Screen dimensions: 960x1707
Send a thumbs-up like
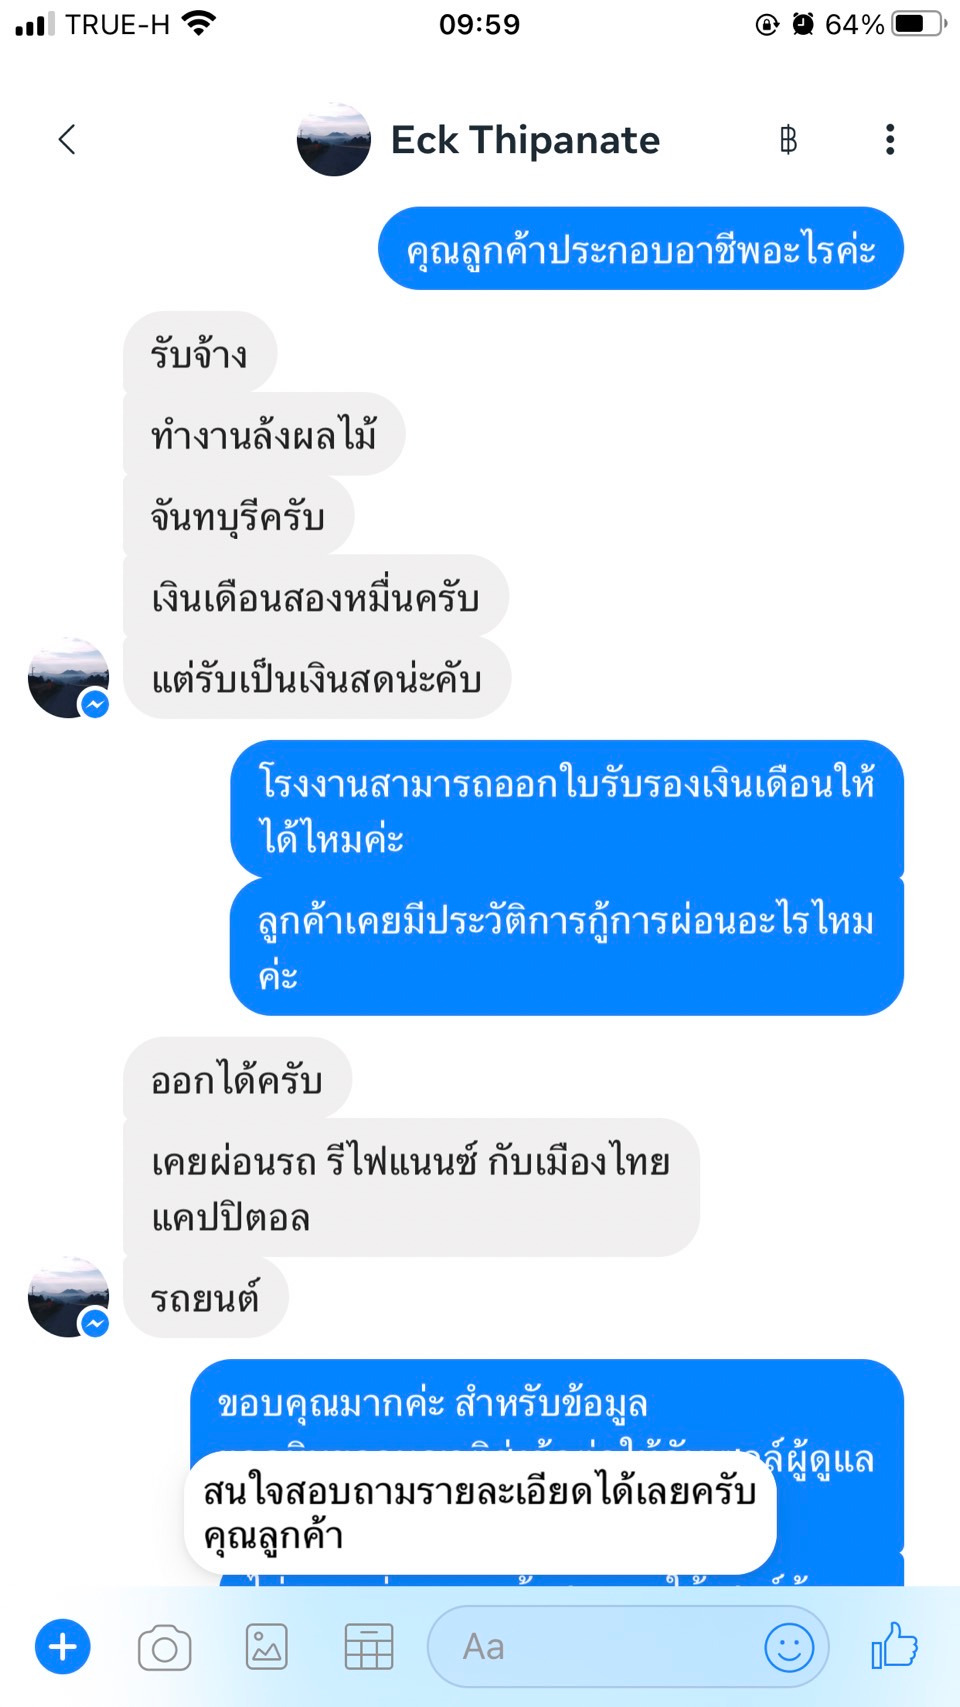click(x=894, y=1645)
